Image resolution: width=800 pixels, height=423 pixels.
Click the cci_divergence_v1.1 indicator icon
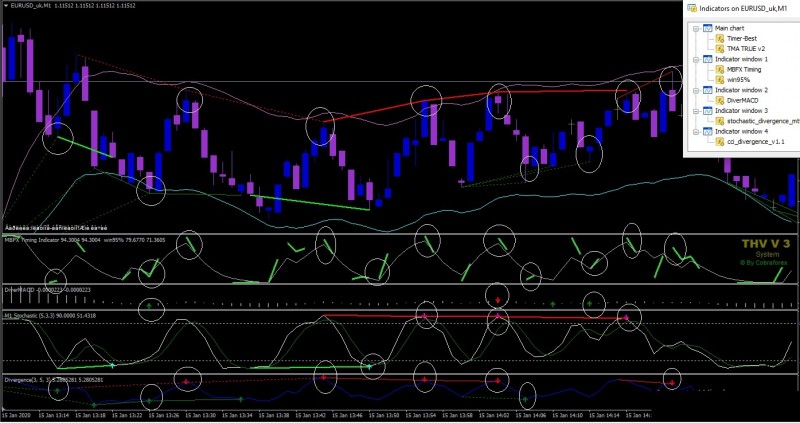tap(720, 142)
